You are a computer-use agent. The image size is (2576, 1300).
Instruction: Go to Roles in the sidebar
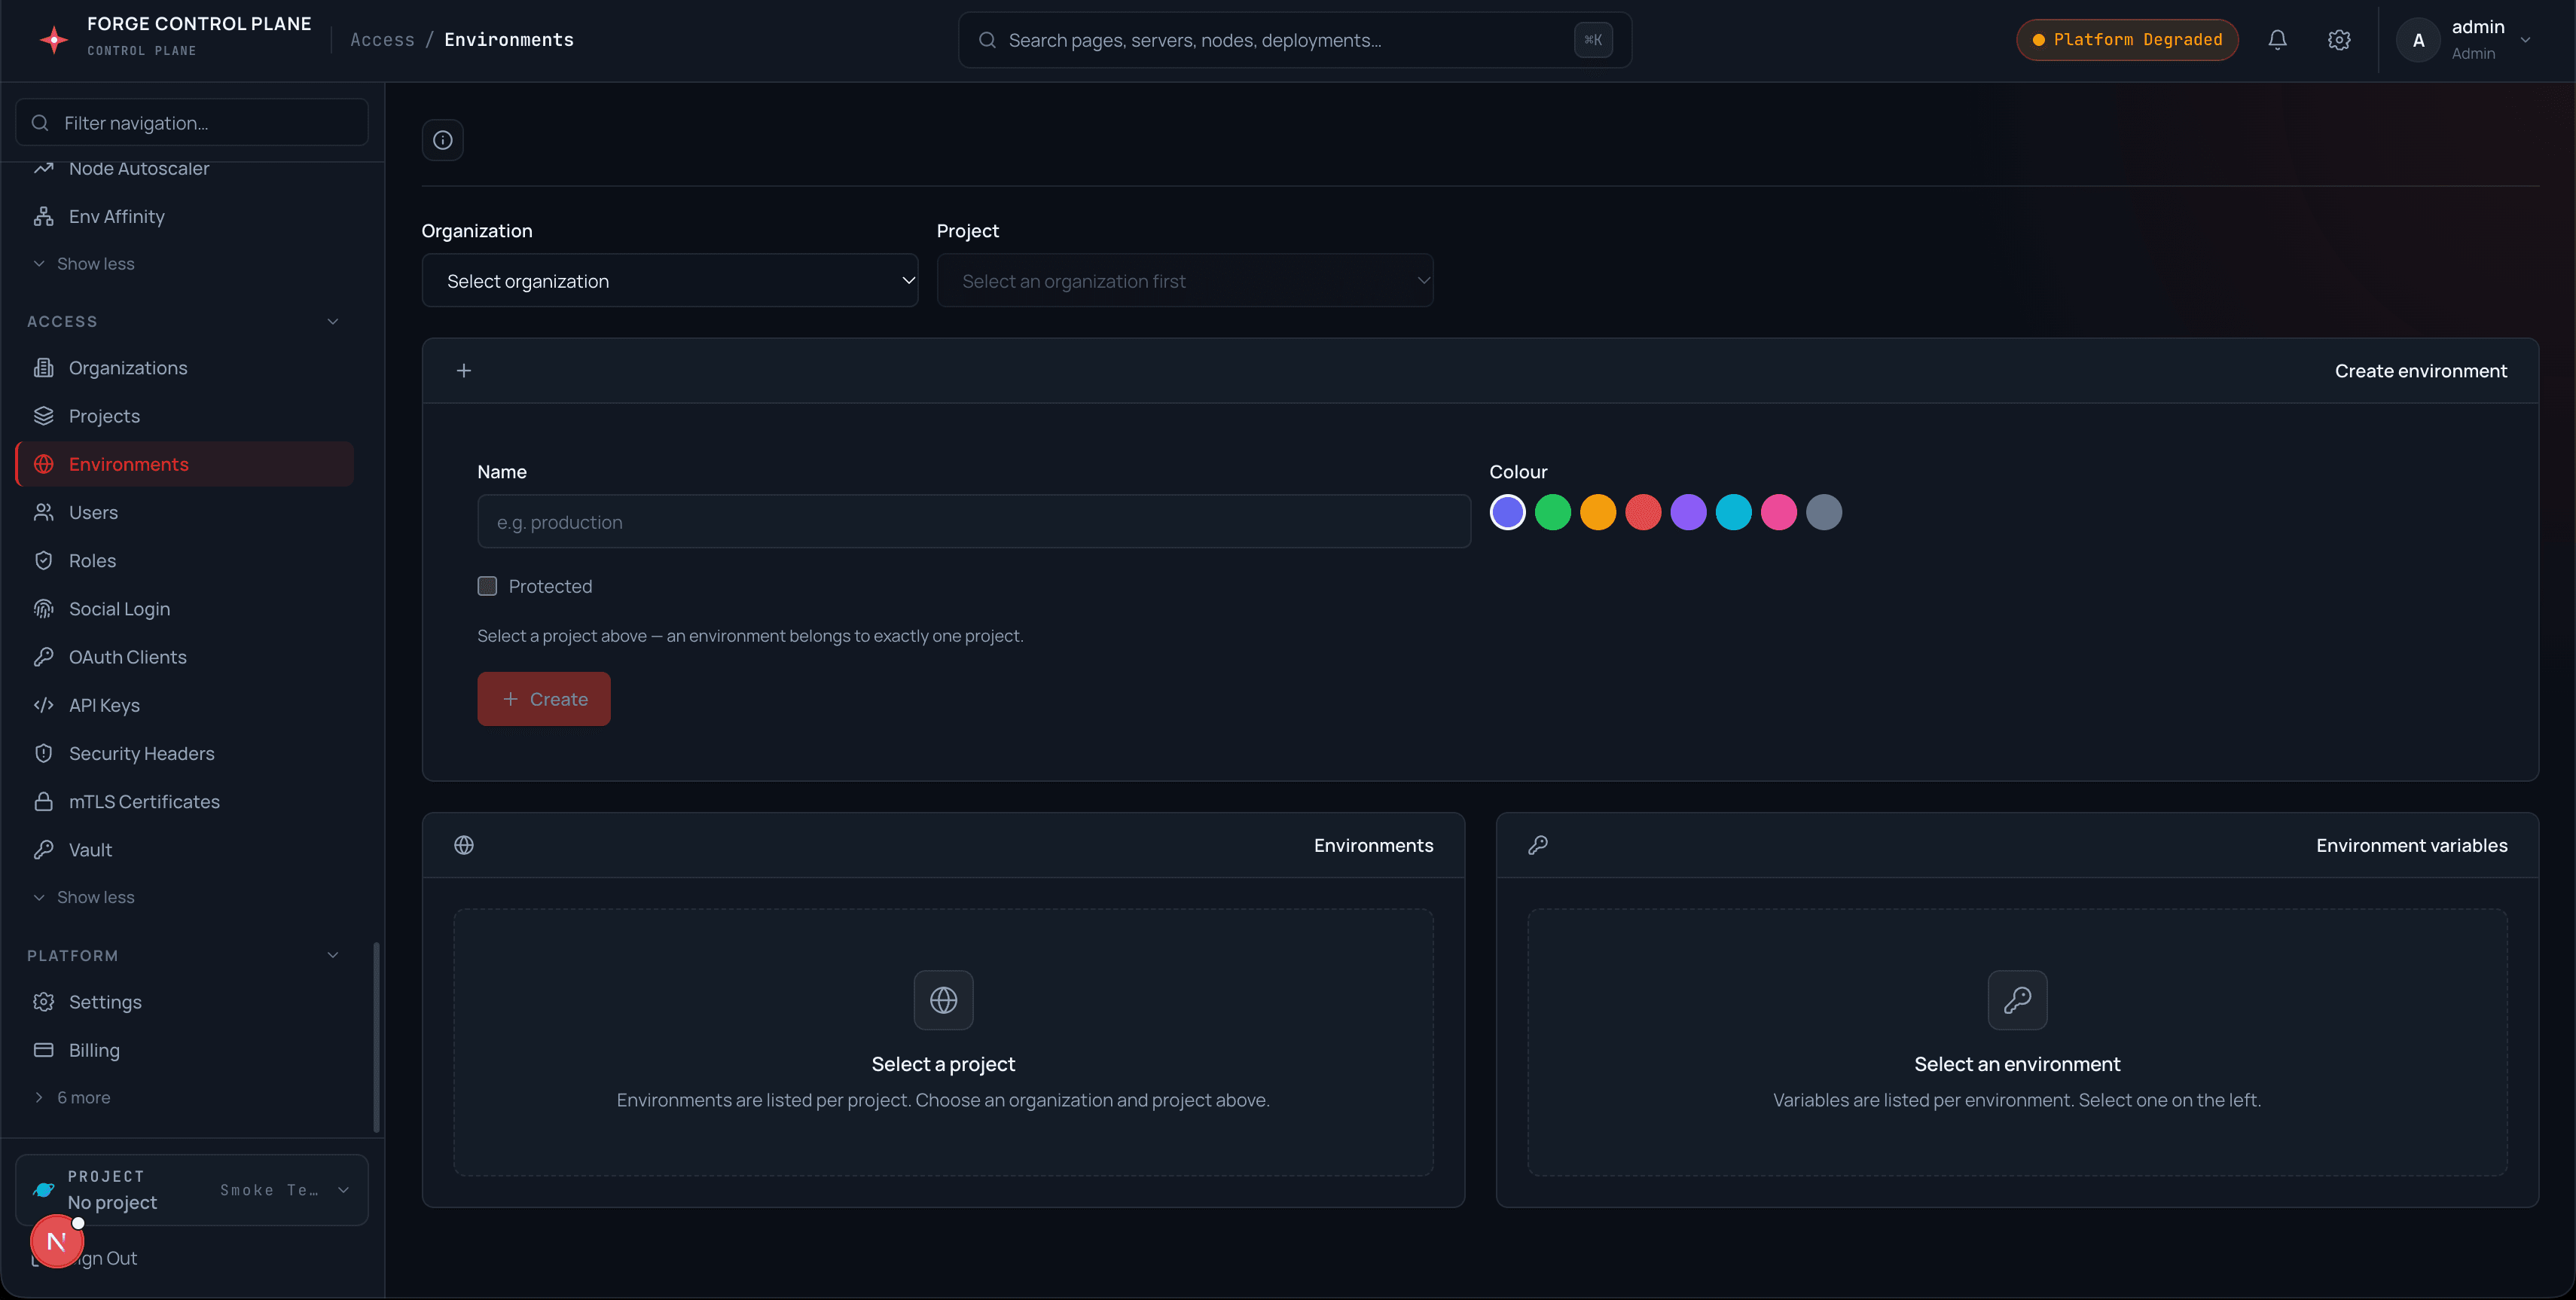(185, 561)
